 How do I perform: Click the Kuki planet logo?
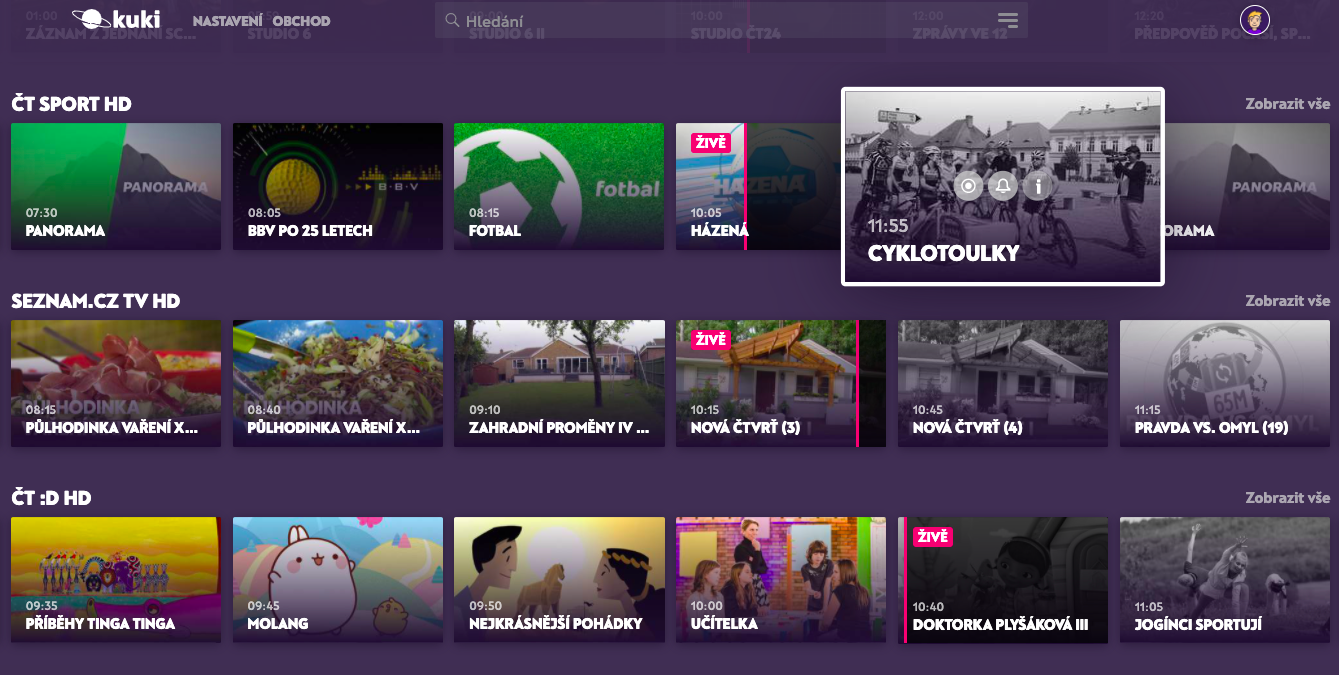tap(116, 20)
